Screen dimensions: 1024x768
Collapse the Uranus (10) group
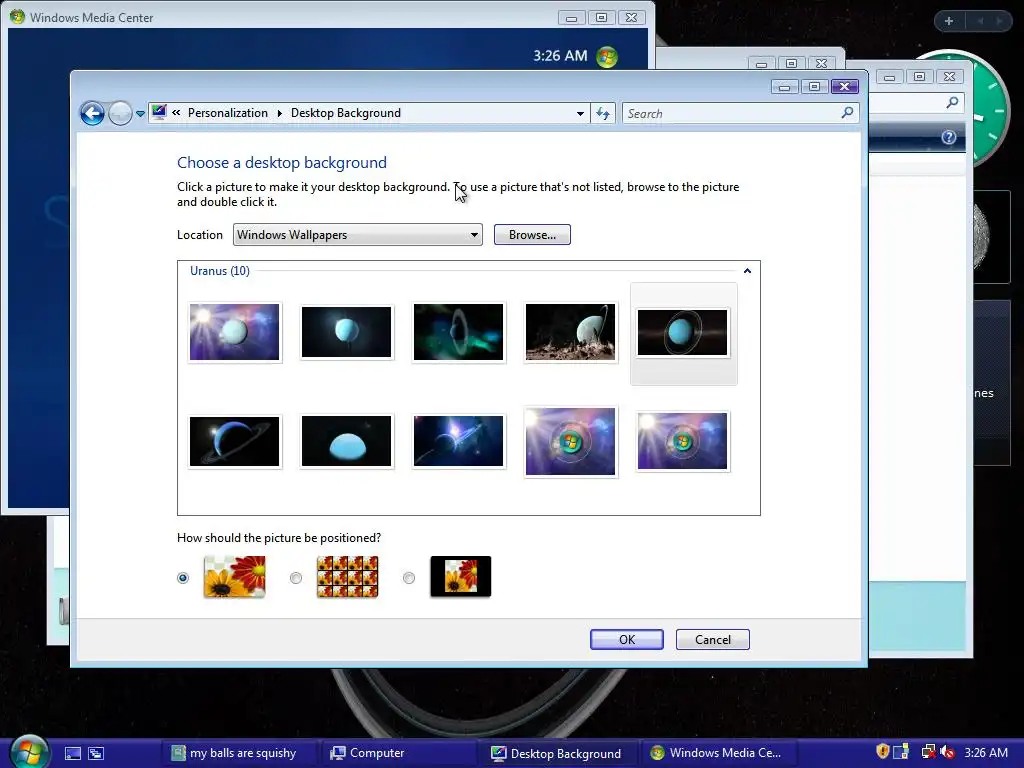tap(747, 271)
